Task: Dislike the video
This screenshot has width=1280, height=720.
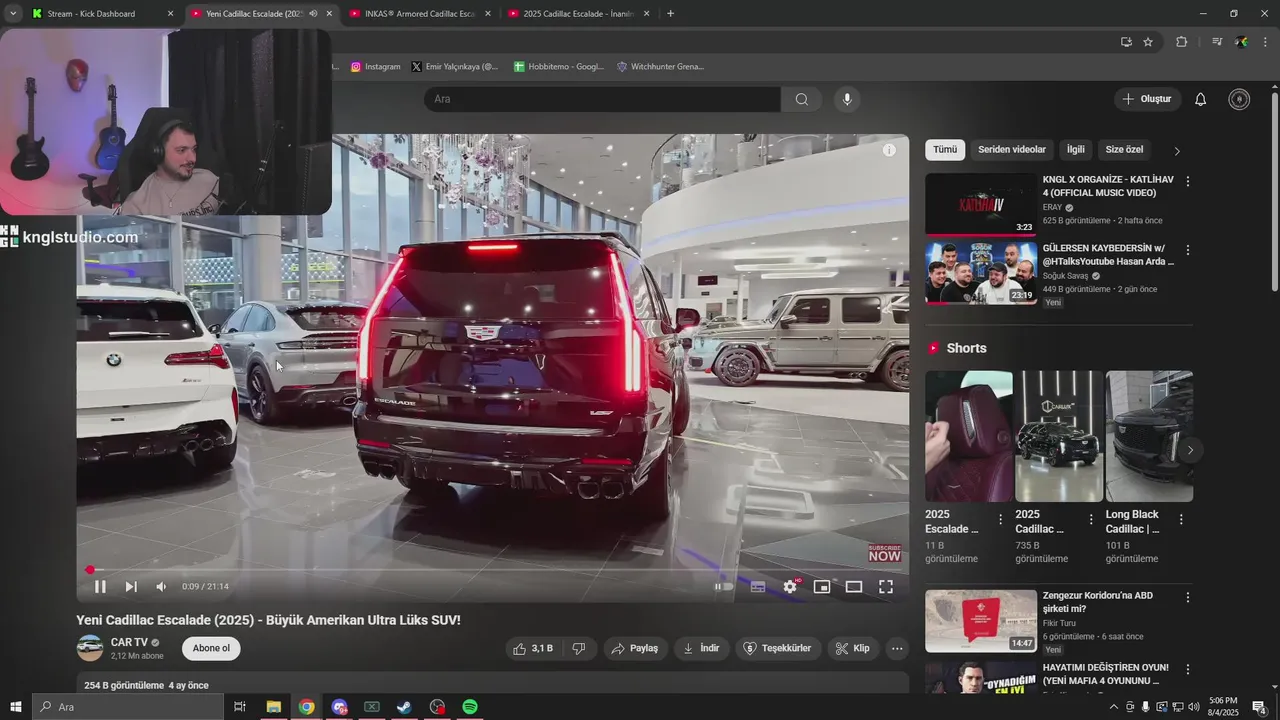Action: 578,648
